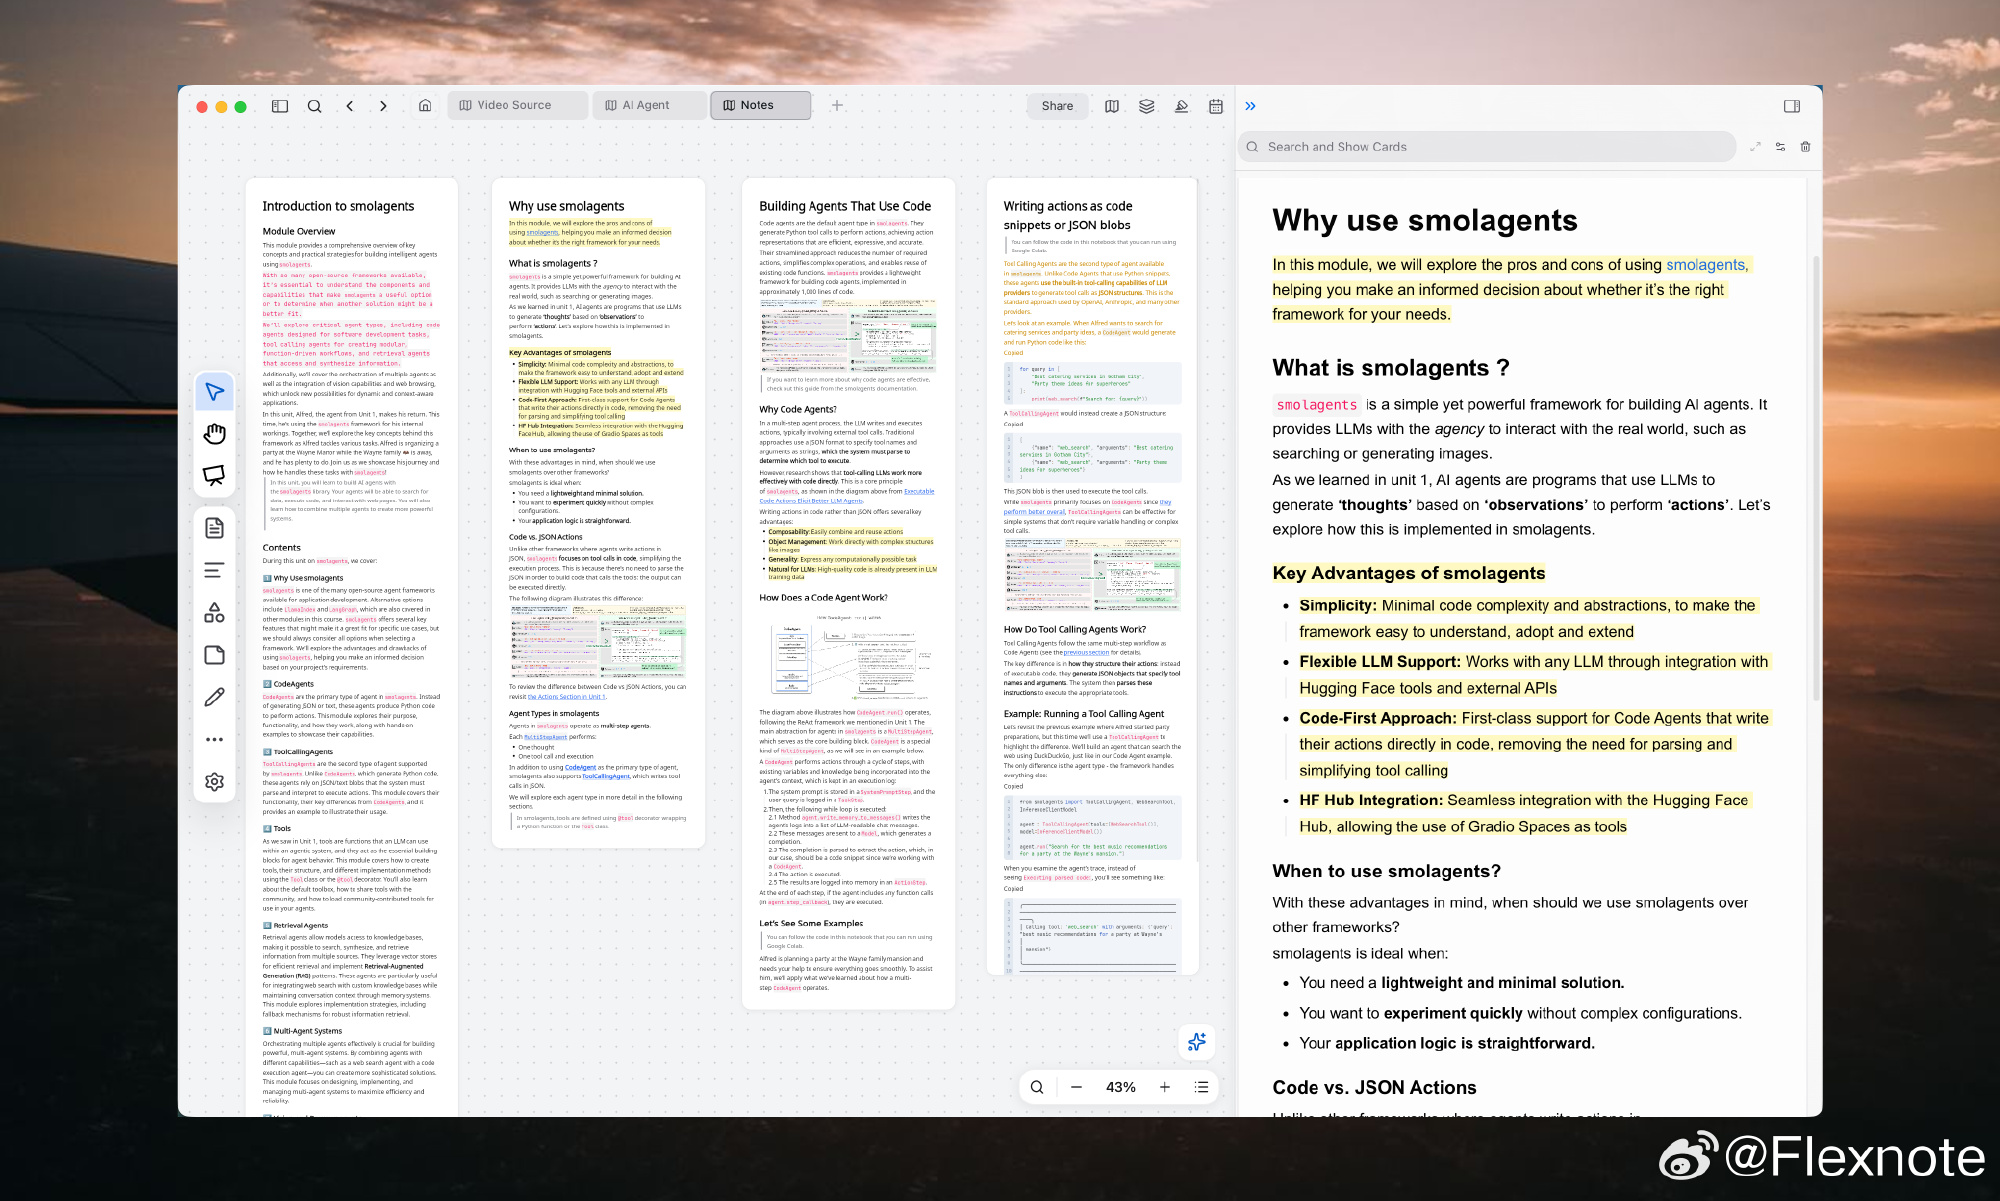2000x1201 pixels.
Task: Collapse right panel with double chevron
Action: click(1250, 106)
